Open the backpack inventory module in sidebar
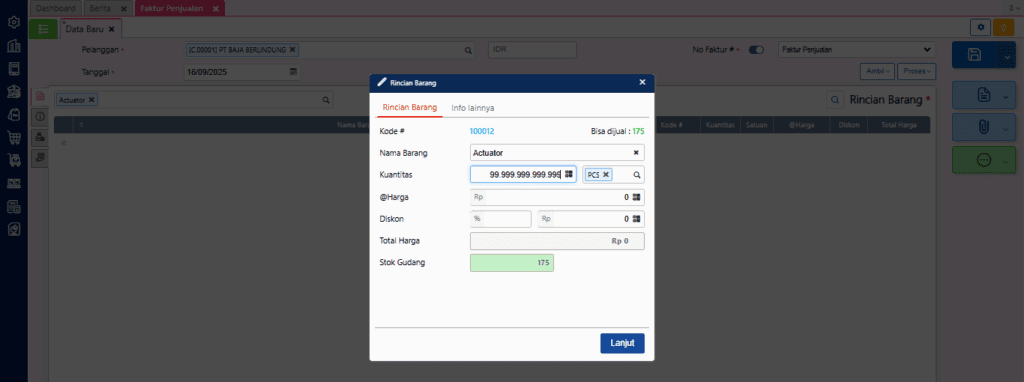Viewport: 1024px width, 382px height. pyautogui.click(x=13, y=114)
